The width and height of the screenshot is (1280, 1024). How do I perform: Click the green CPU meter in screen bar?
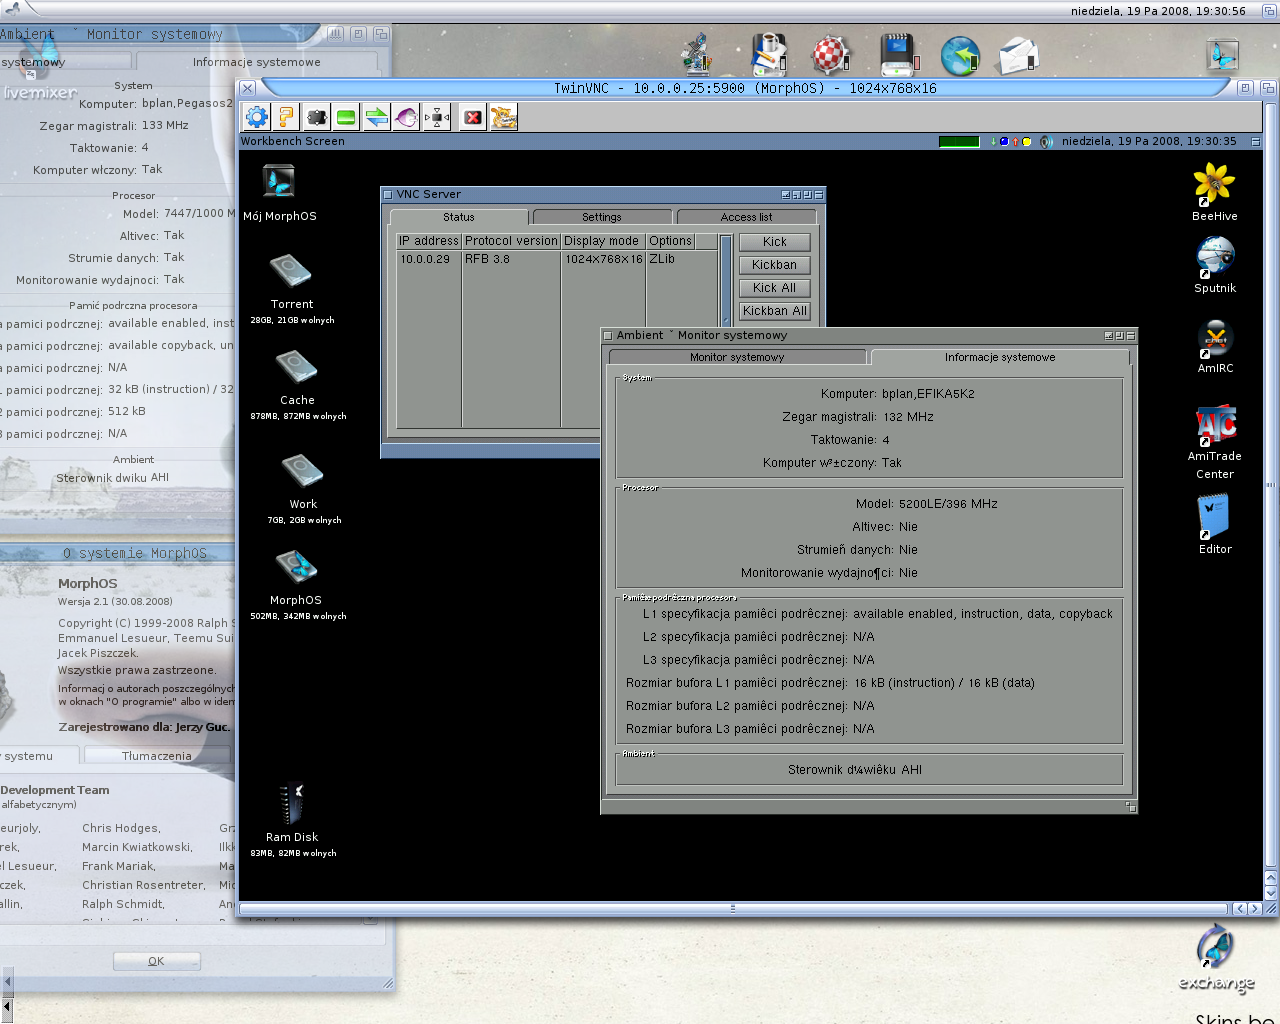959,142
